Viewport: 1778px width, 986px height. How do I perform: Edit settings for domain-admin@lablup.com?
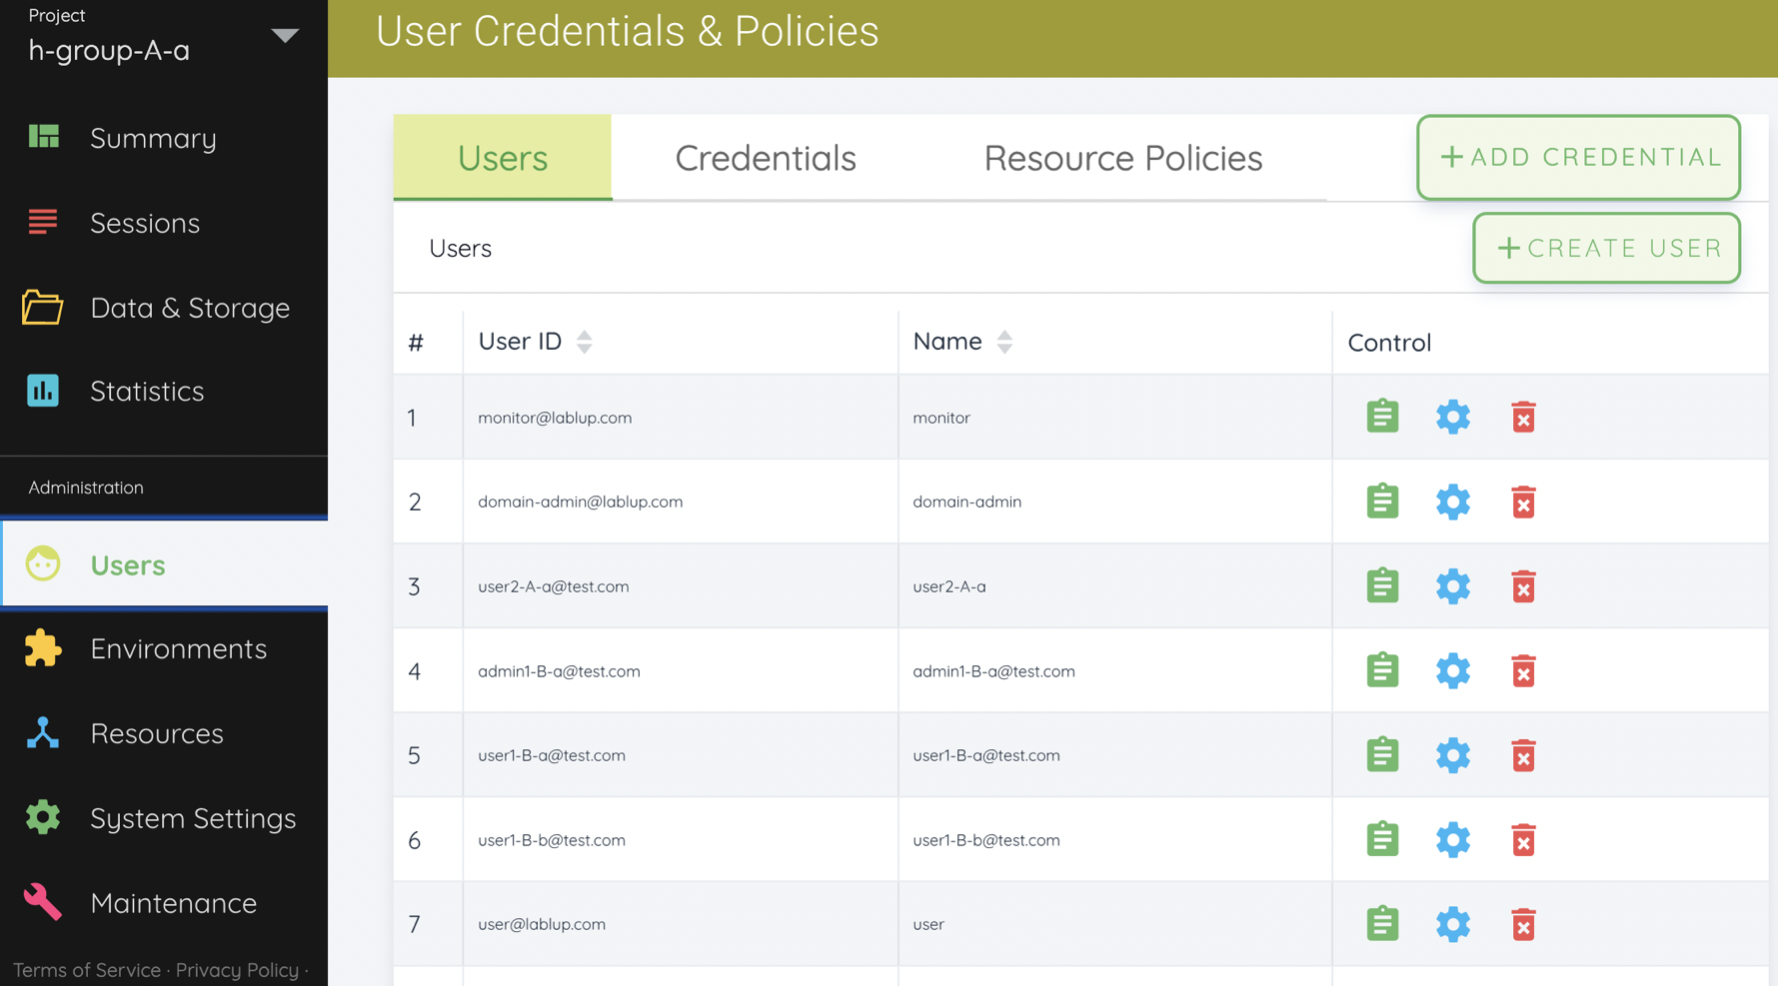pyautogui.click(x=1453, y=501)
